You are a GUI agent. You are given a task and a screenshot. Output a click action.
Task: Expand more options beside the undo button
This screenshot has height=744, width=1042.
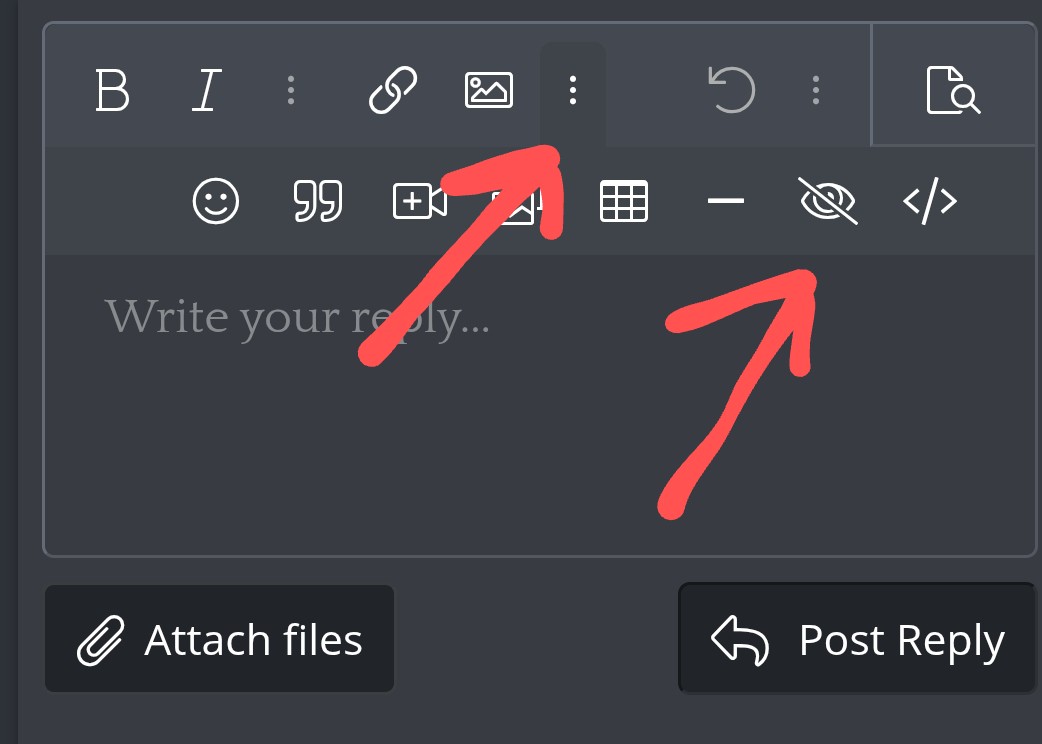point(815,90)
